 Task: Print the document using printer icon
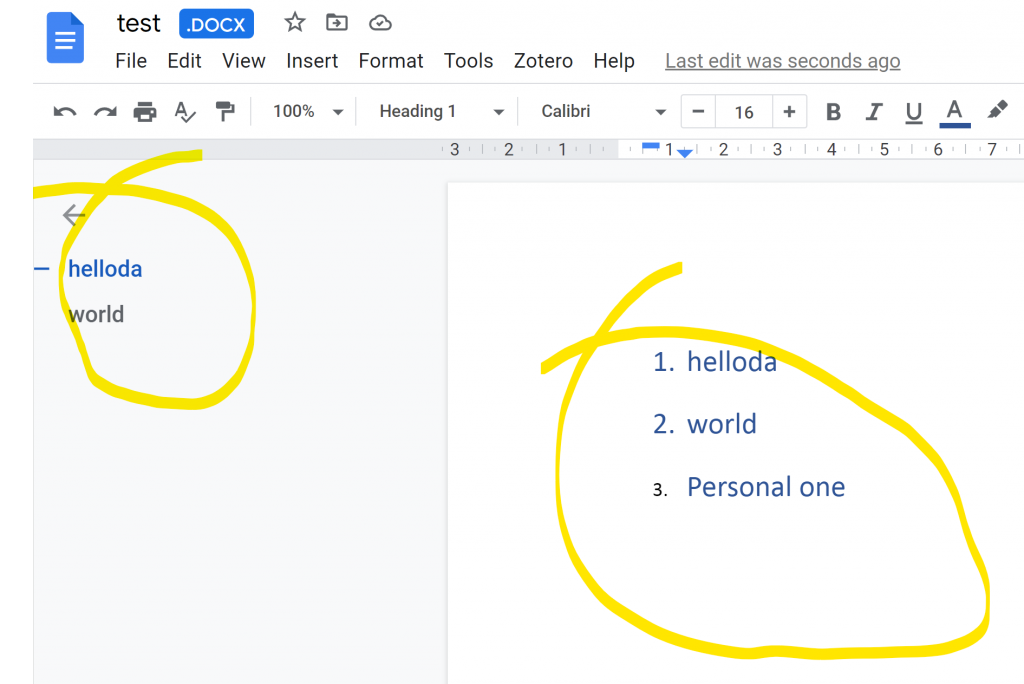point(145,112)
